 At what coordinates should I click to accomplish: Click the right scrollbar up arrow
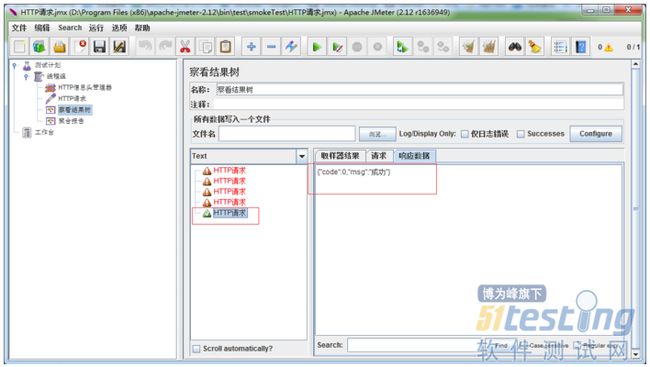[635, 64]
